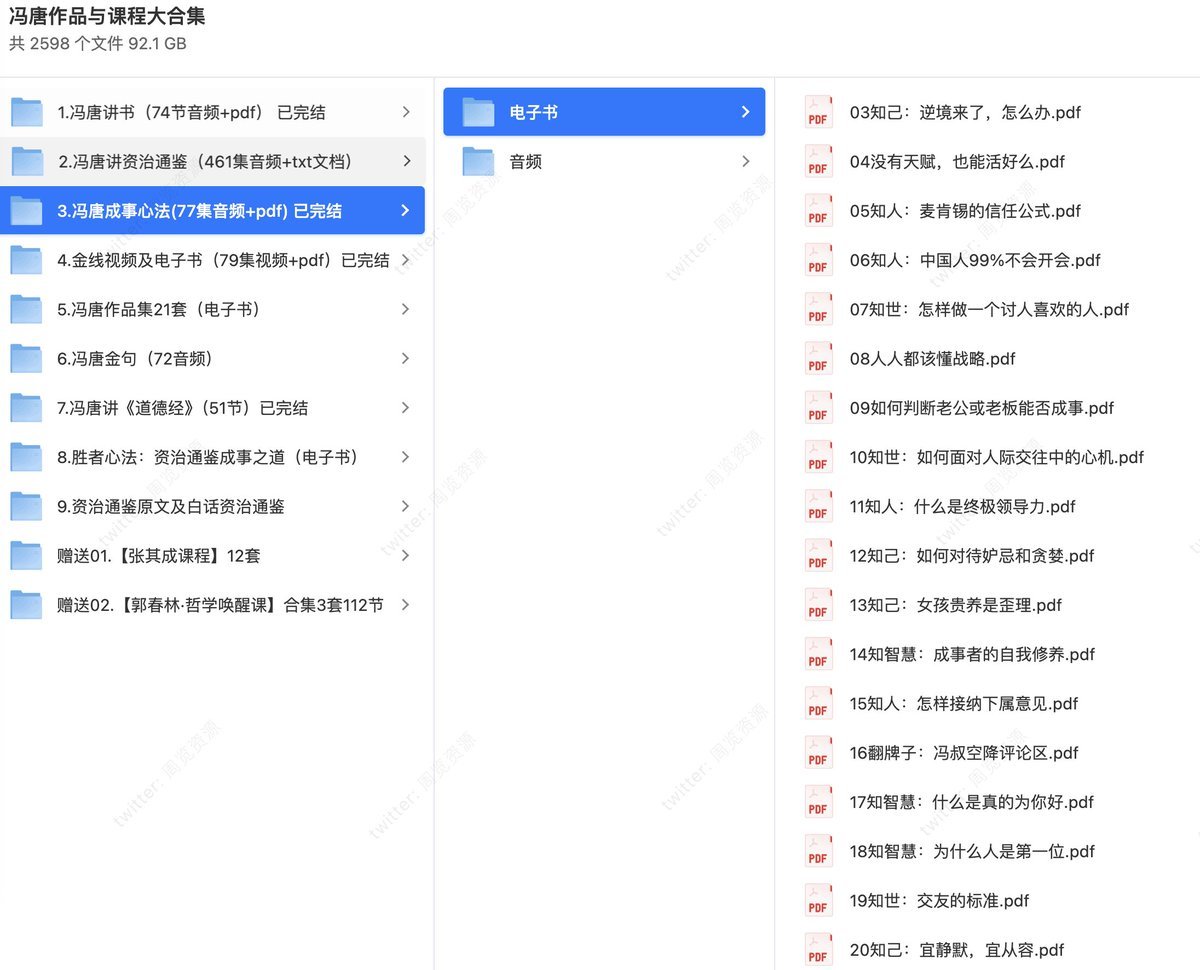Click PDF icon of 16翻牌子：冯叔空降评论区.pdf

click(819, 753)
